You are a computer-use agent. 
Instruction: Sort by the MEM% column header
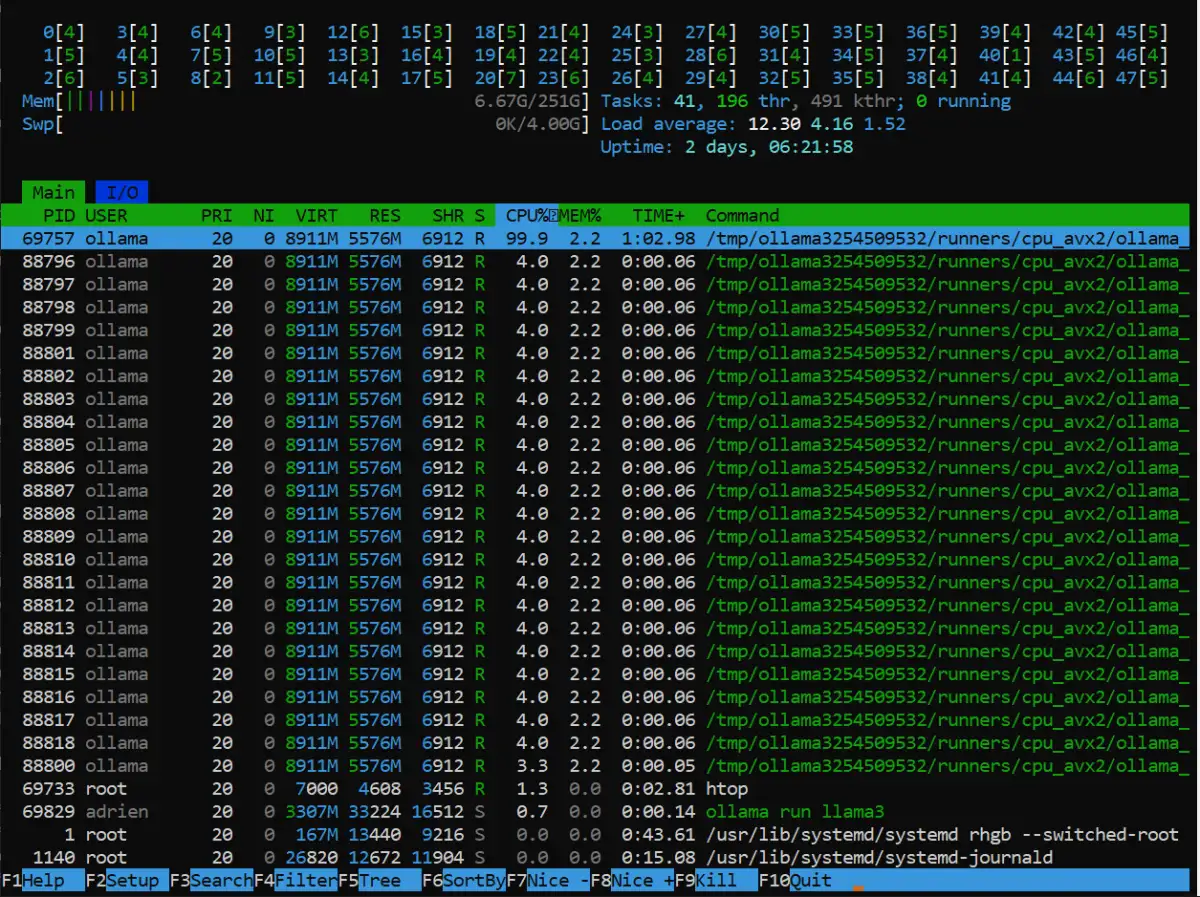[x=581, y=215]
